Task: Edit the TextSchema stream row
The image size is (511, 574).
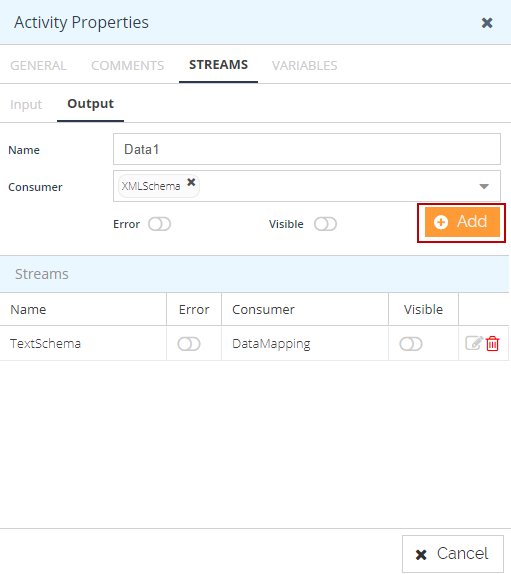Action: [474, 343]
